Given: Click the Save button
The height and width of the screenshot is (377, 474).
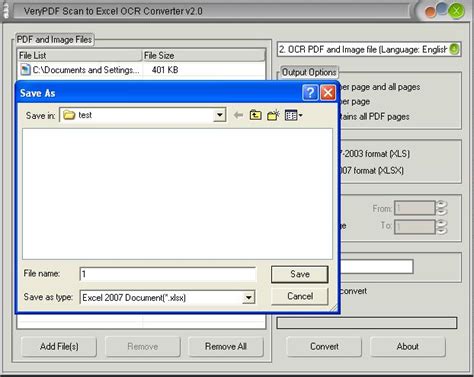Looking at the screenshot, I should (x=300, y=274).
